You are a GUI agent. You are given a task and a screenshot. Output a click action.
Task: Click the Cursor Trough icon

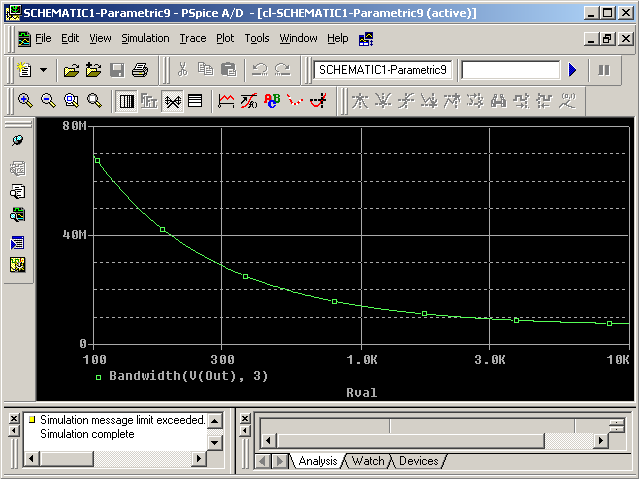coord(383,101)
